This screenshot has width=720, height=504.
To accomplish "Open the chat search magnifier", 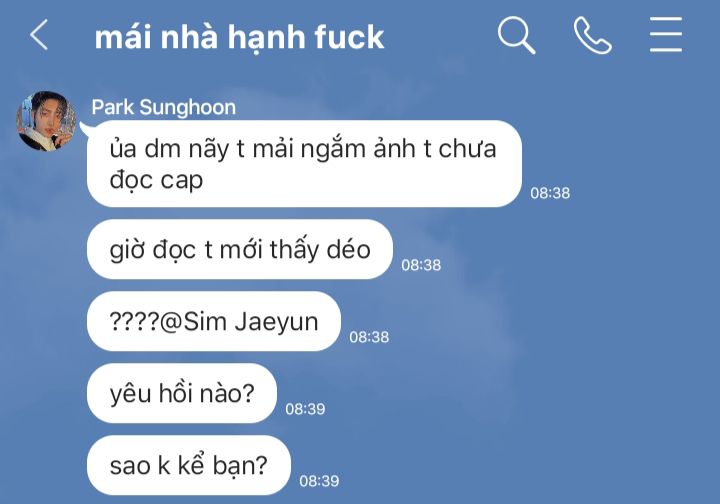I will [x=517, y=35].
